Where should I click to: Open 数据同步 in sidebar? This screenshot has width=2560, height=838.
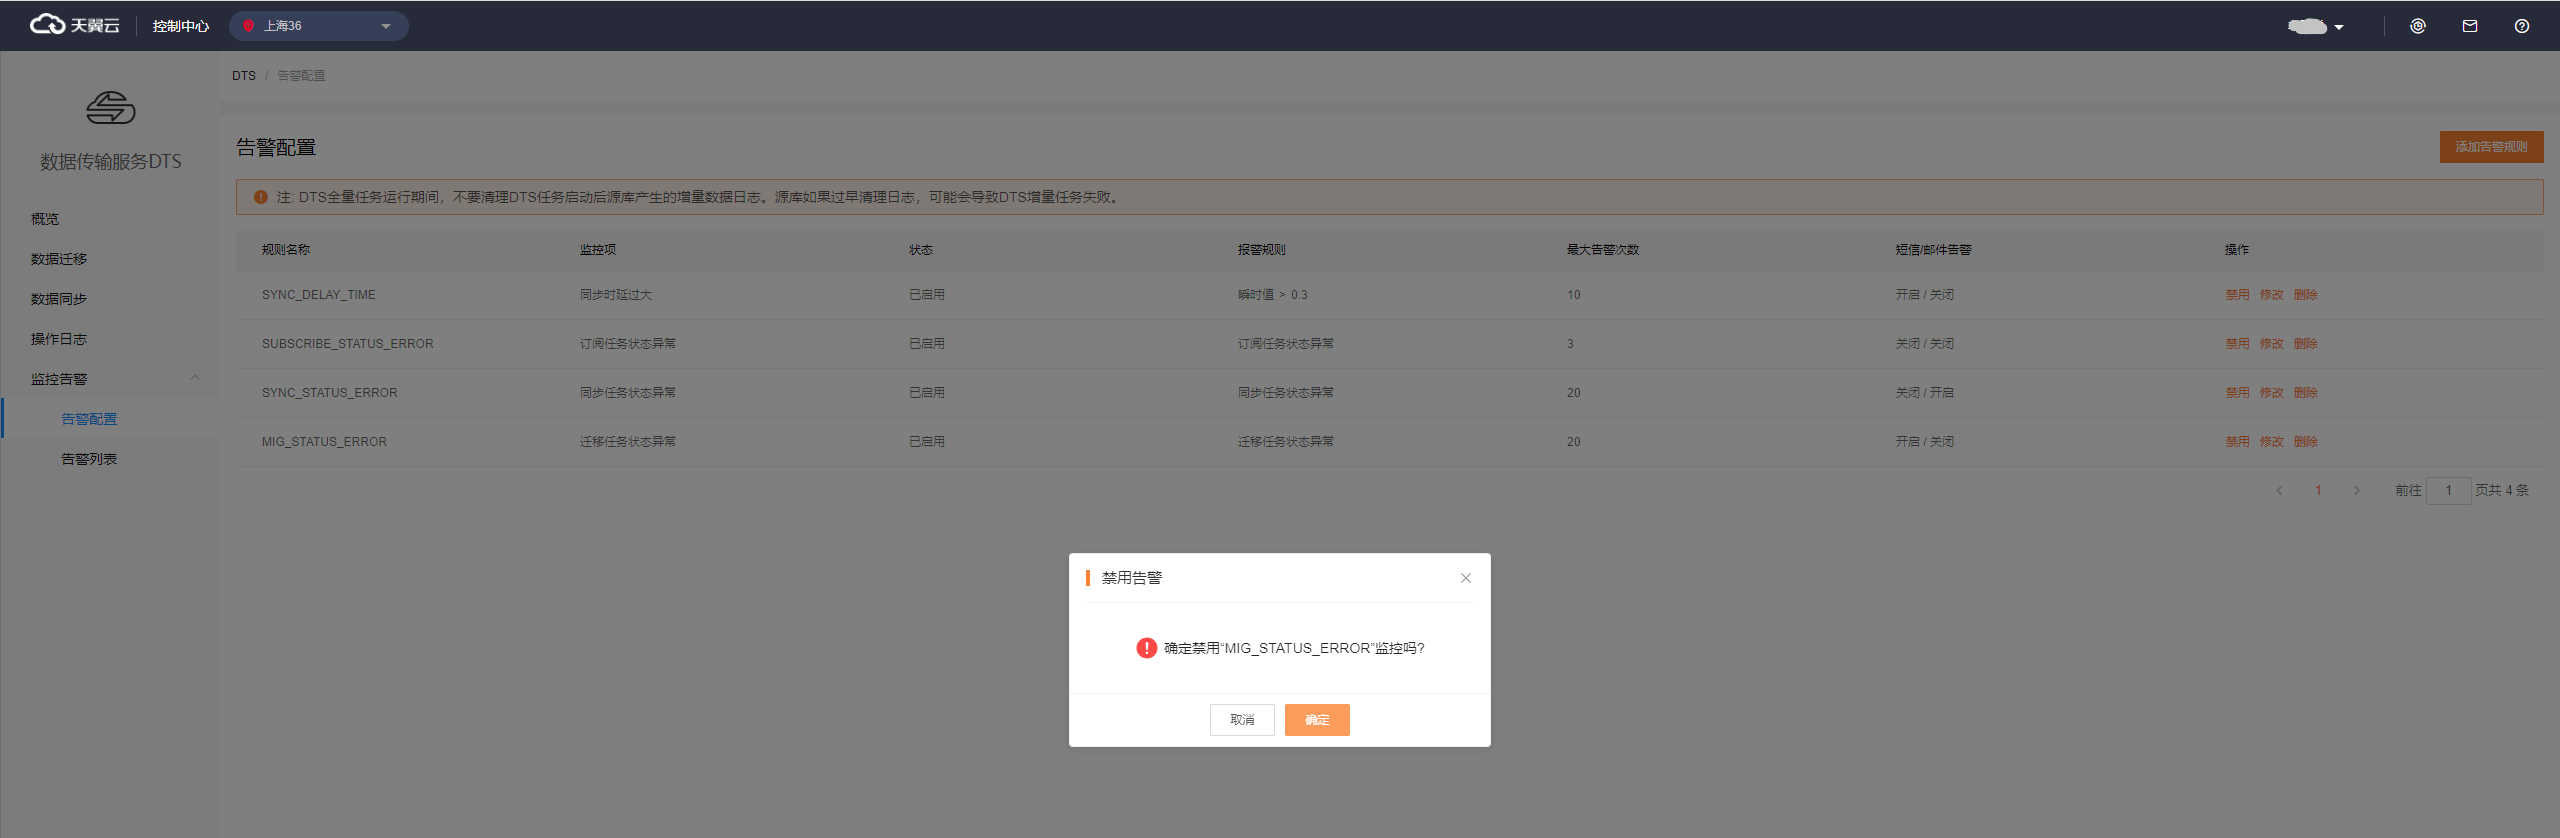click(x=59, y=299)
